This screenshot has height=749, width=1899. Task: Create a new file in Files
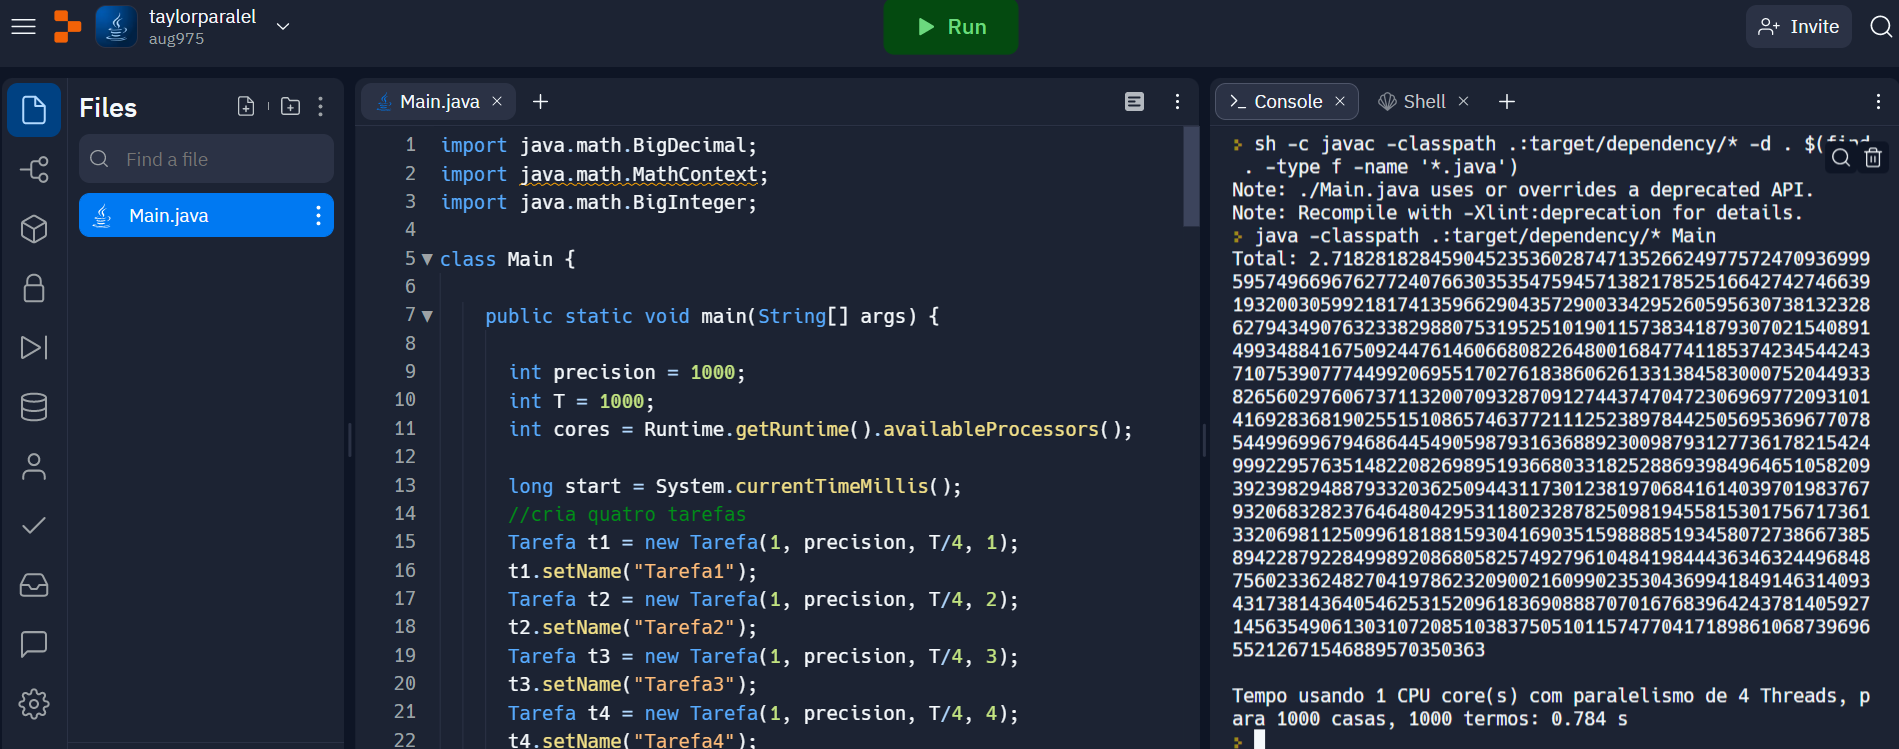pos(246,106)
